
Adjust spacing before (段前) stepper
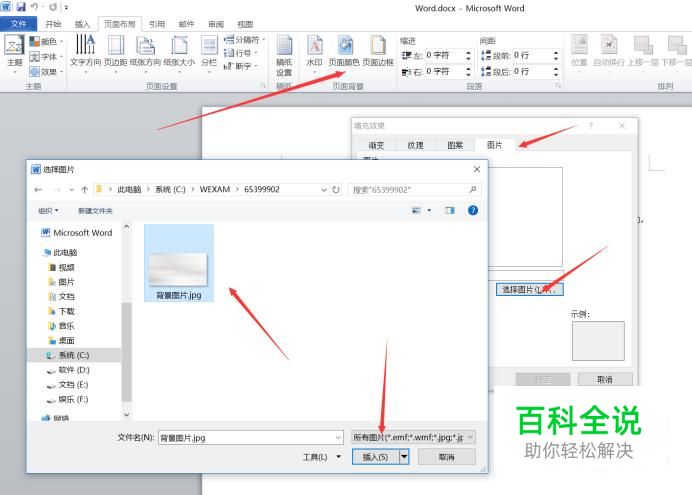556,56
